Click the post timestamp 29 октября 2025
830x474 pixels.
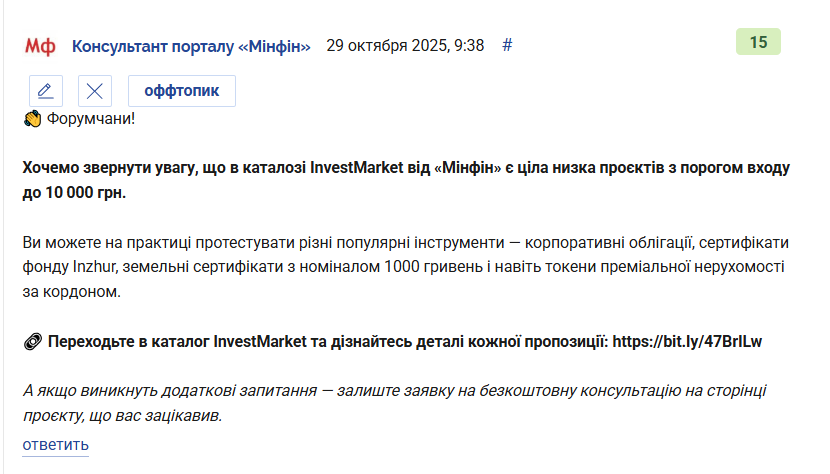(x=405, y=46)
